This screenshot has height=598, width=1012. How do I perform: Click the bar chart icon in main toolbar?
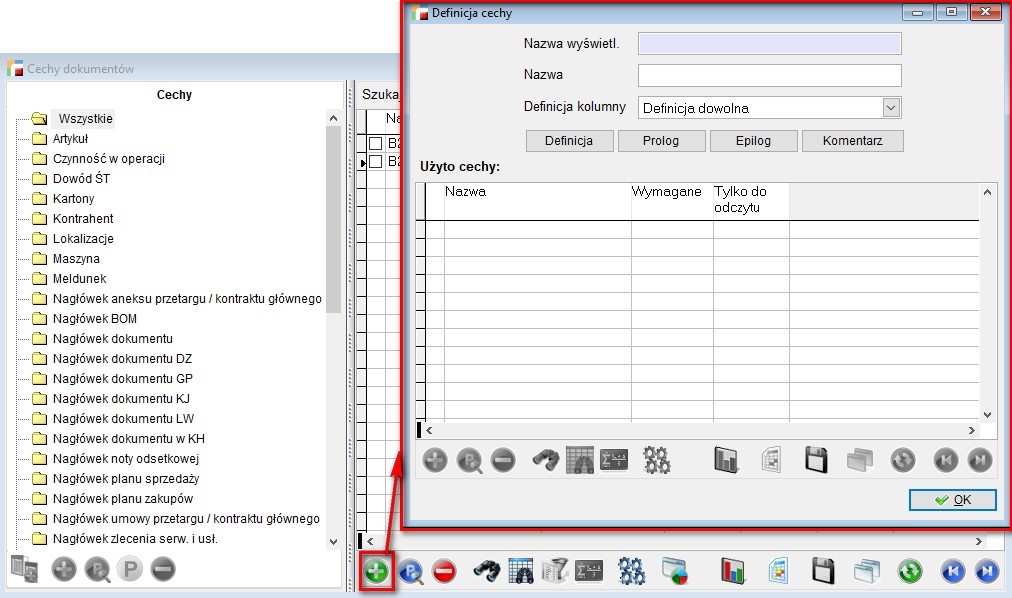734,571
